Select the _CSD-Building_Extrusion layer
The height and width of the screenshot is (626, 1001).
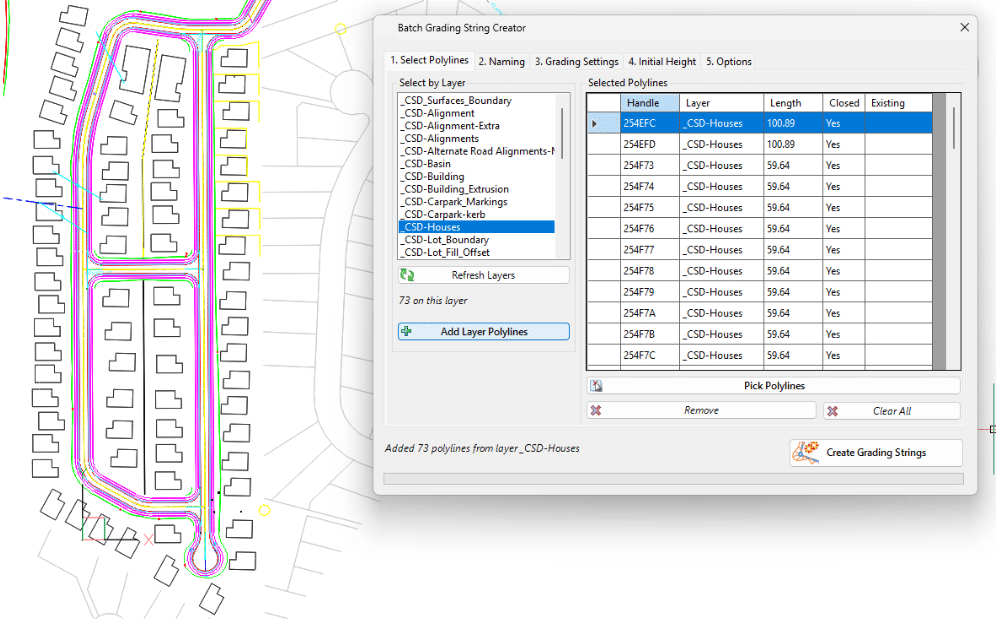pyautogui.click(x=477, y=189)
